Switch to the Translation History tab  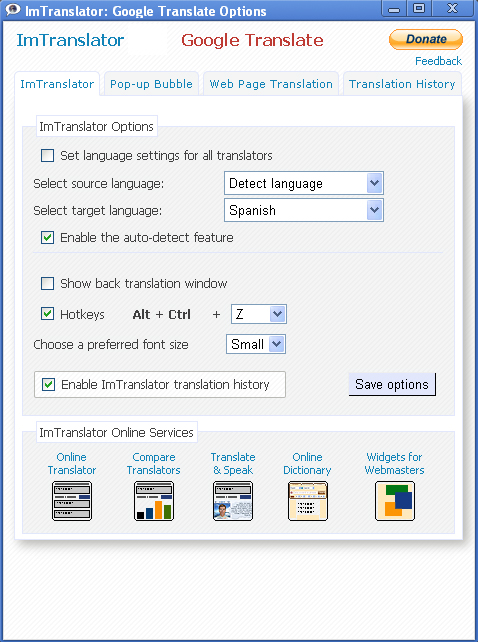[x=402, y=84]
